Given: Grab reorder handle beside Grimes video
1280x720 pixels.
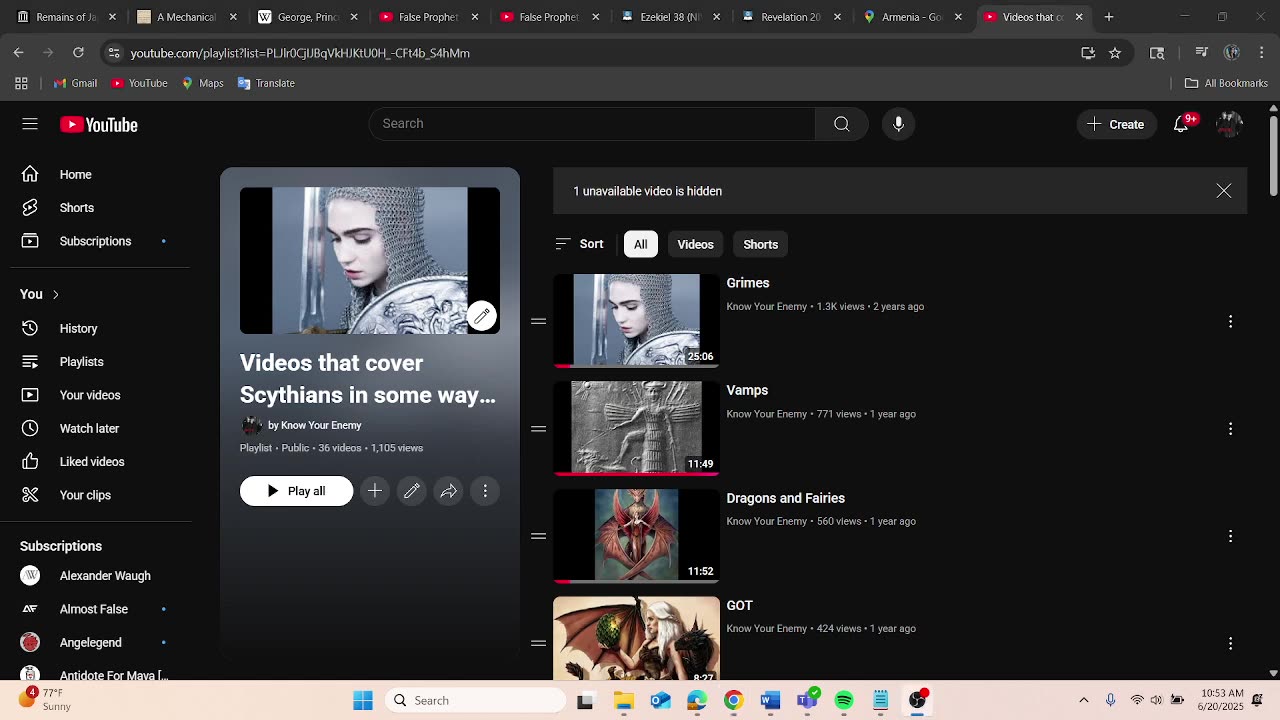Looking at the screenshot, I should (538, 321).
